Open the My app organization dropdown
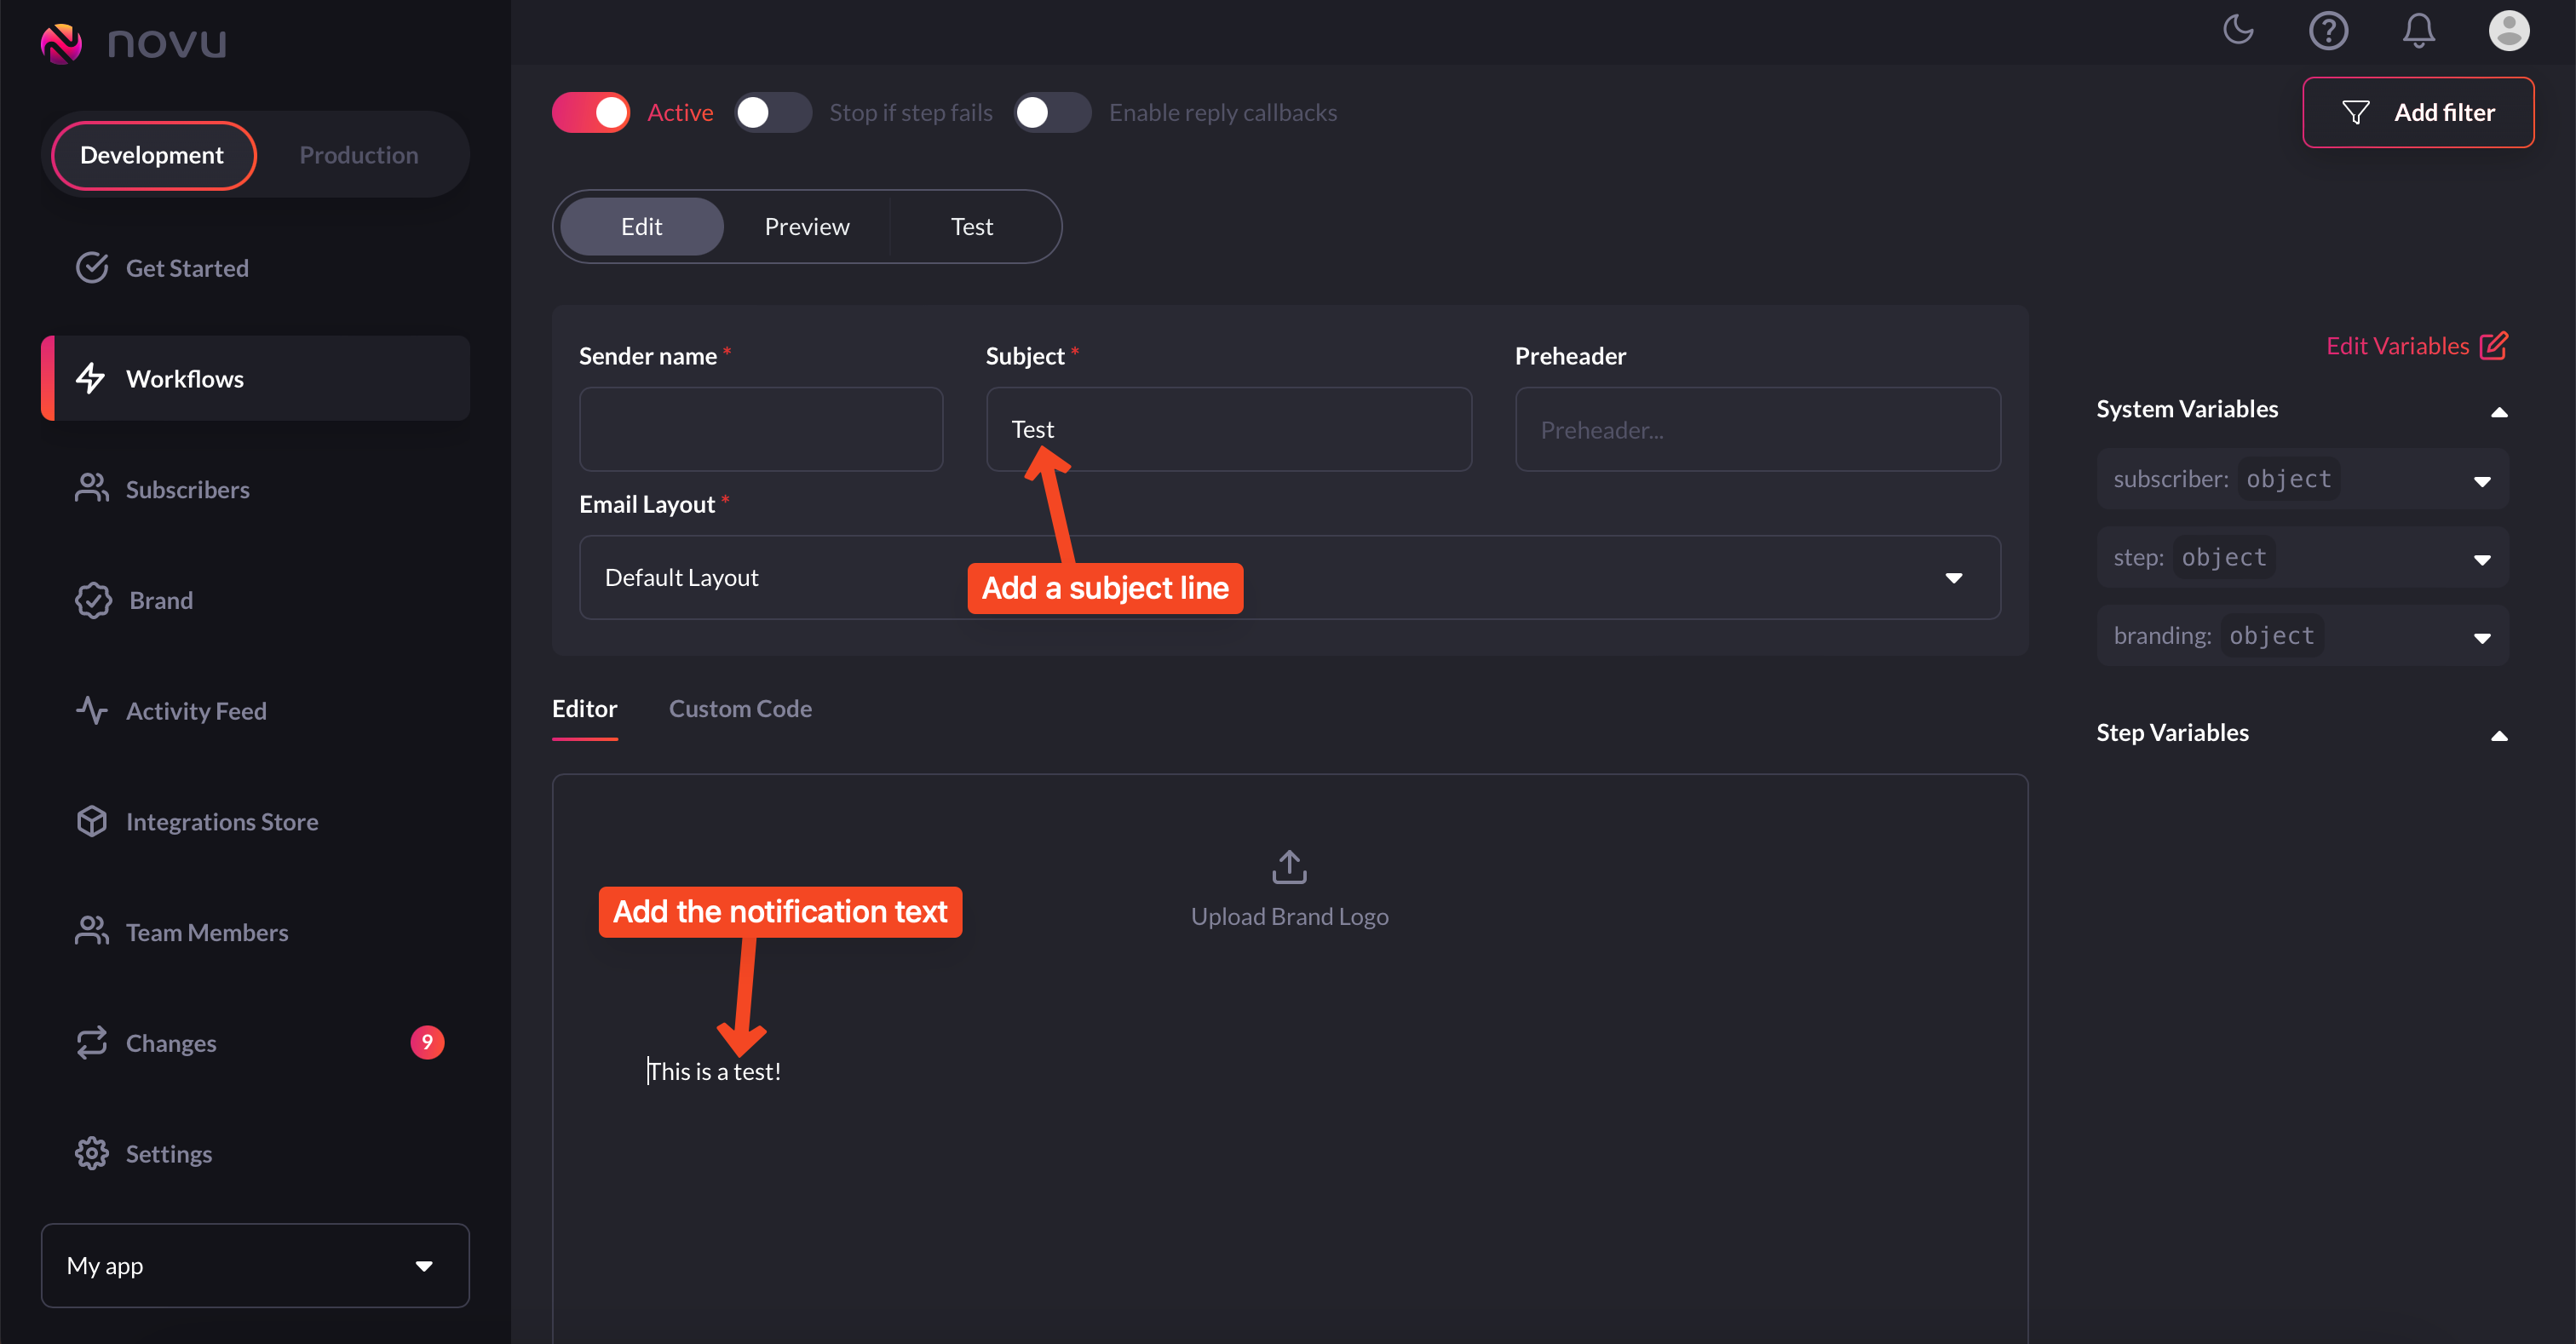2576x1344 pixels. [255, 1265]
